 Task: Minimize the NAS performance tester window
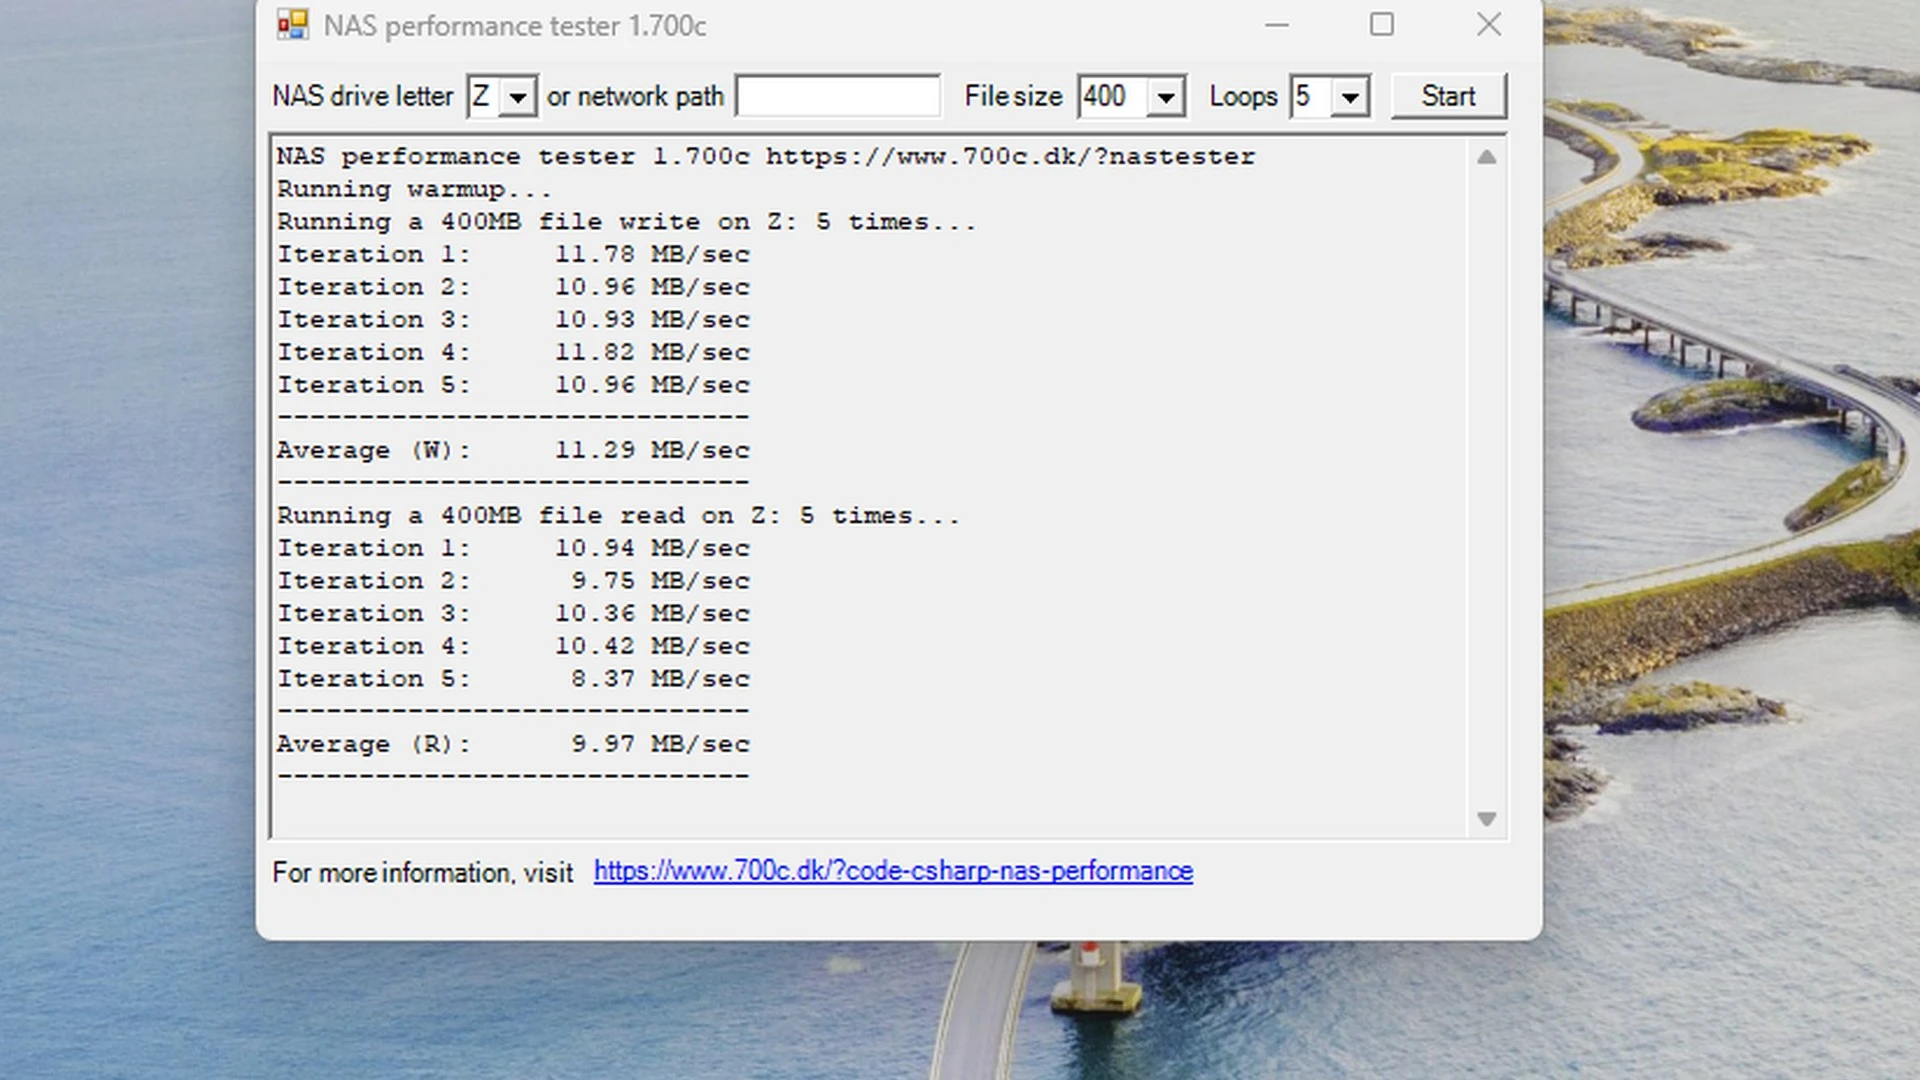click(1277, 25)
